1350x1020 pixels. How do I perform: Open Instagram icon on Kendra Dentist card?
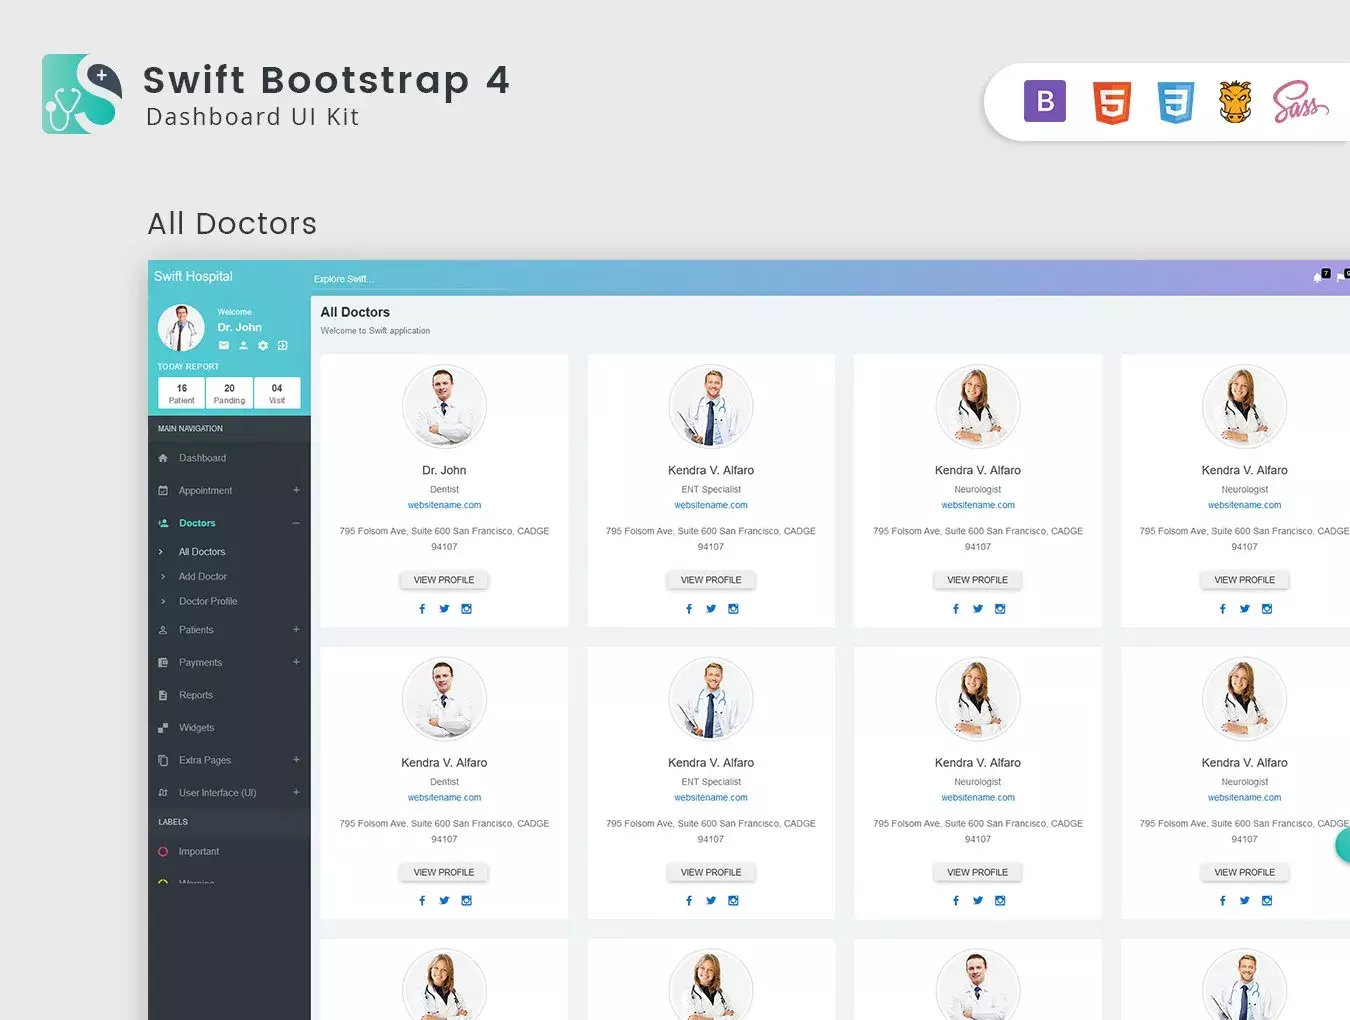coord(467,901)
